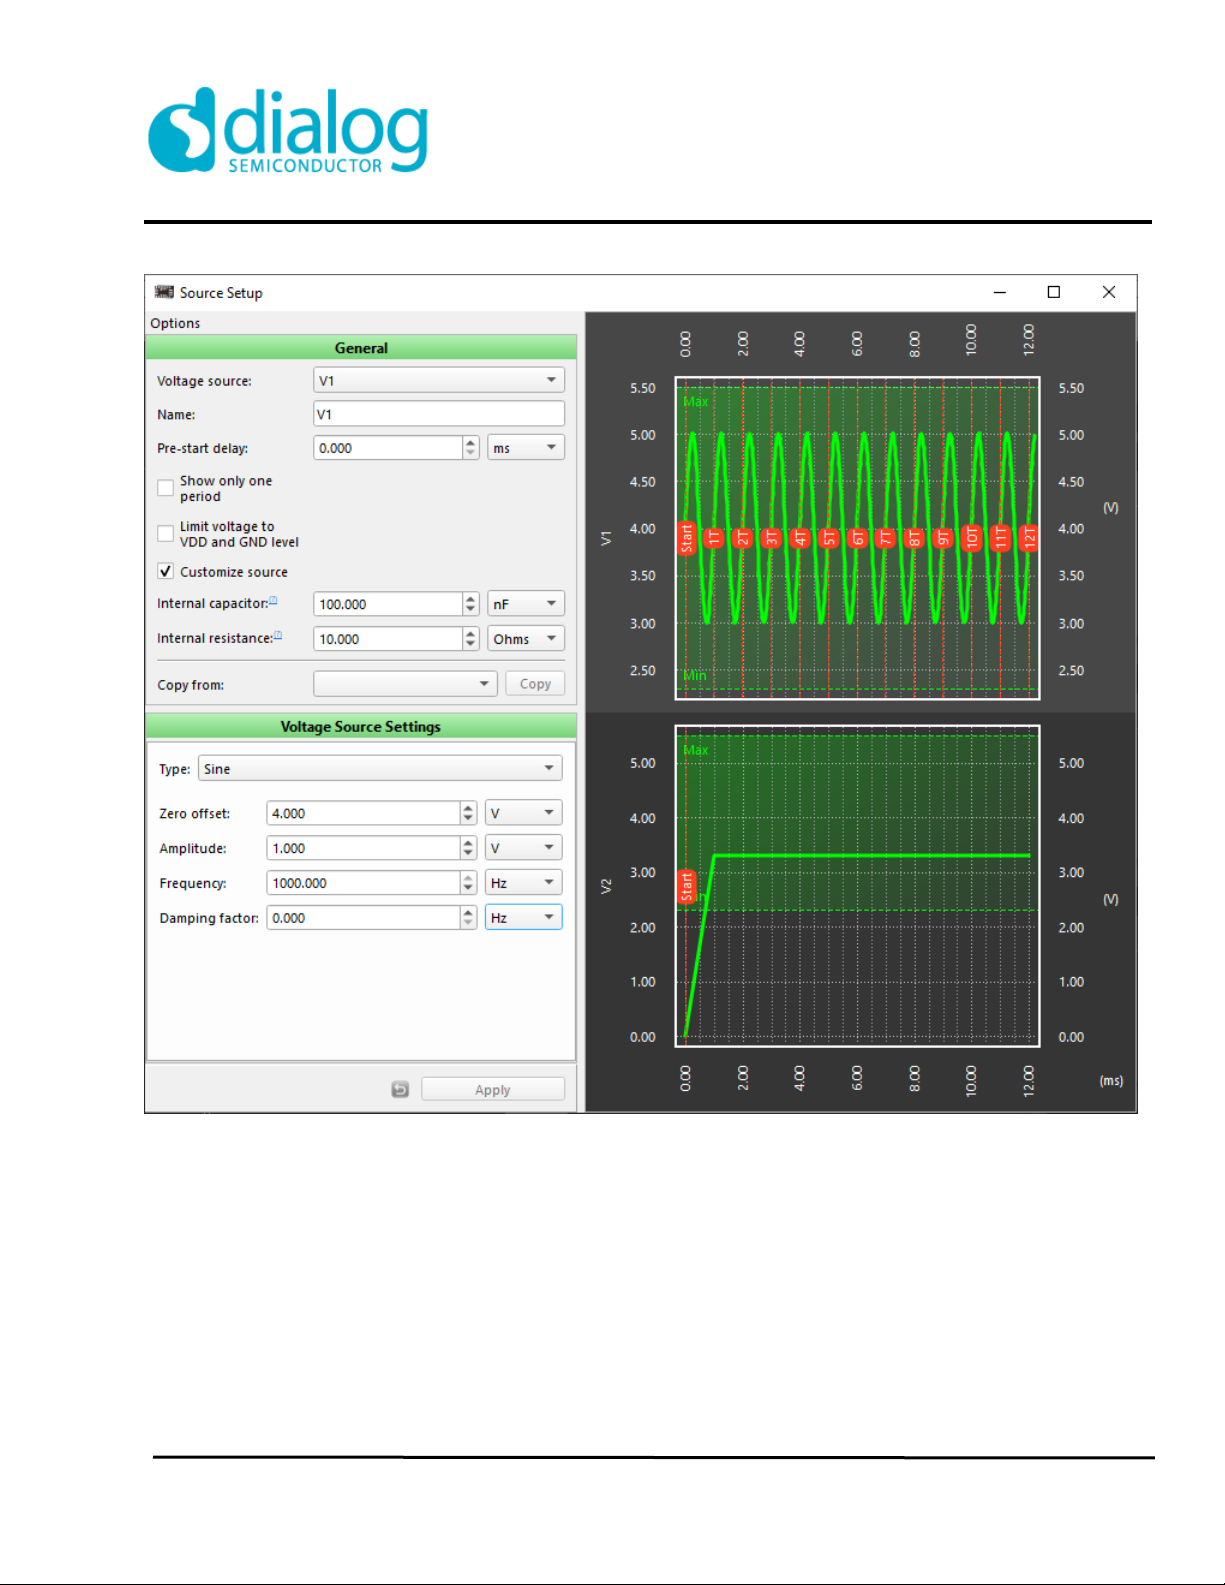Close the Source Setup window

[x=1108, y=292]
